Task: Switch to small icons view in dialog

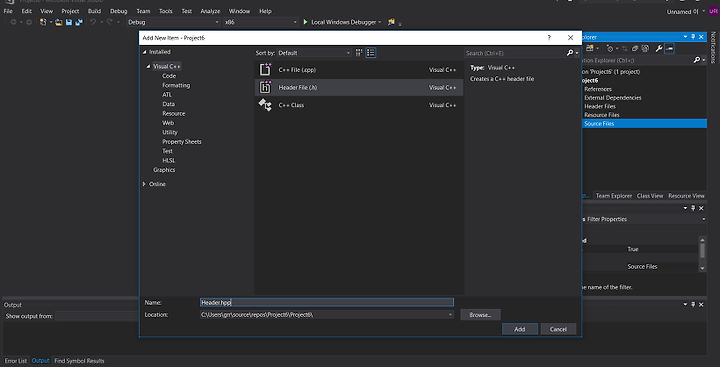Action: [x=359, y=53]
